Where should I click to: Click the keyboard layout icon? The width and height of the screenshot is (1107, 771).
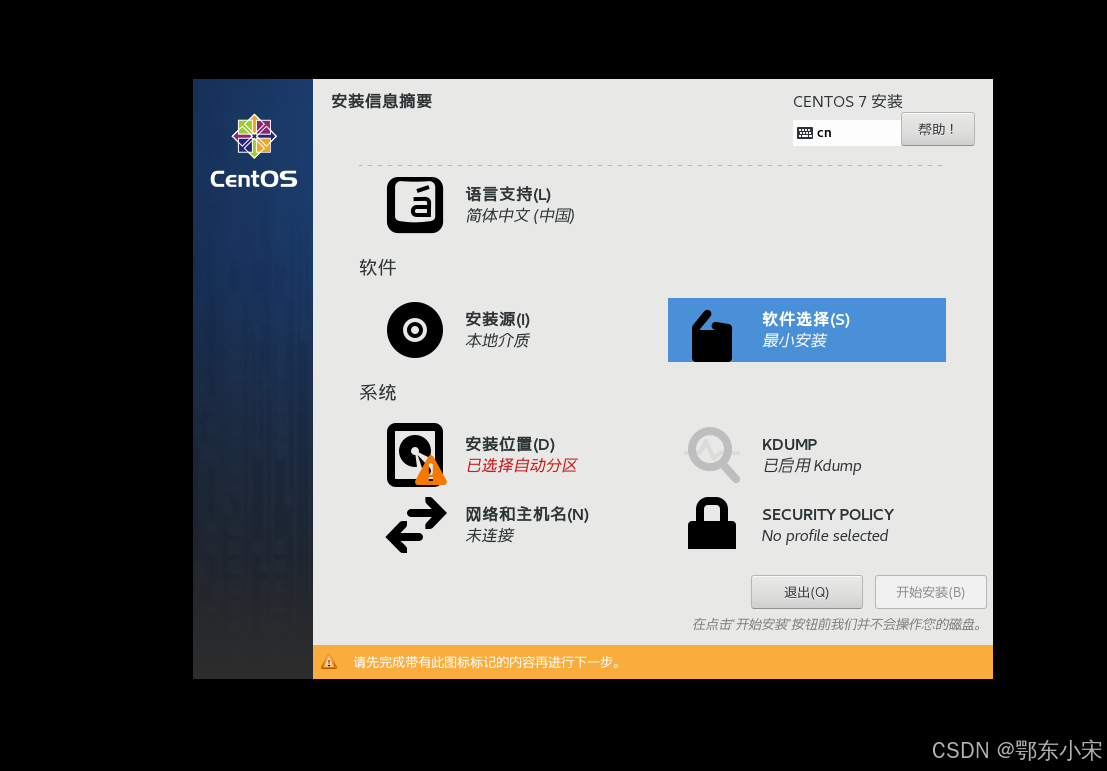click(x=805, y=133)
